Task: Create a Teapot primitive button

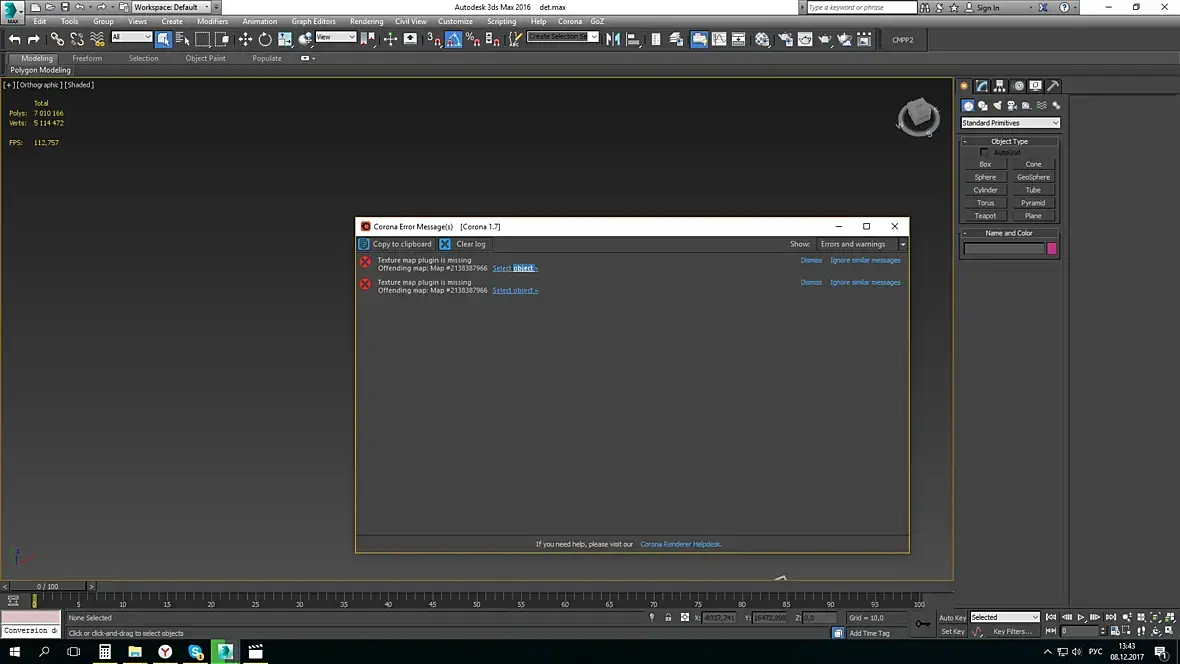Action: point(985,216)
